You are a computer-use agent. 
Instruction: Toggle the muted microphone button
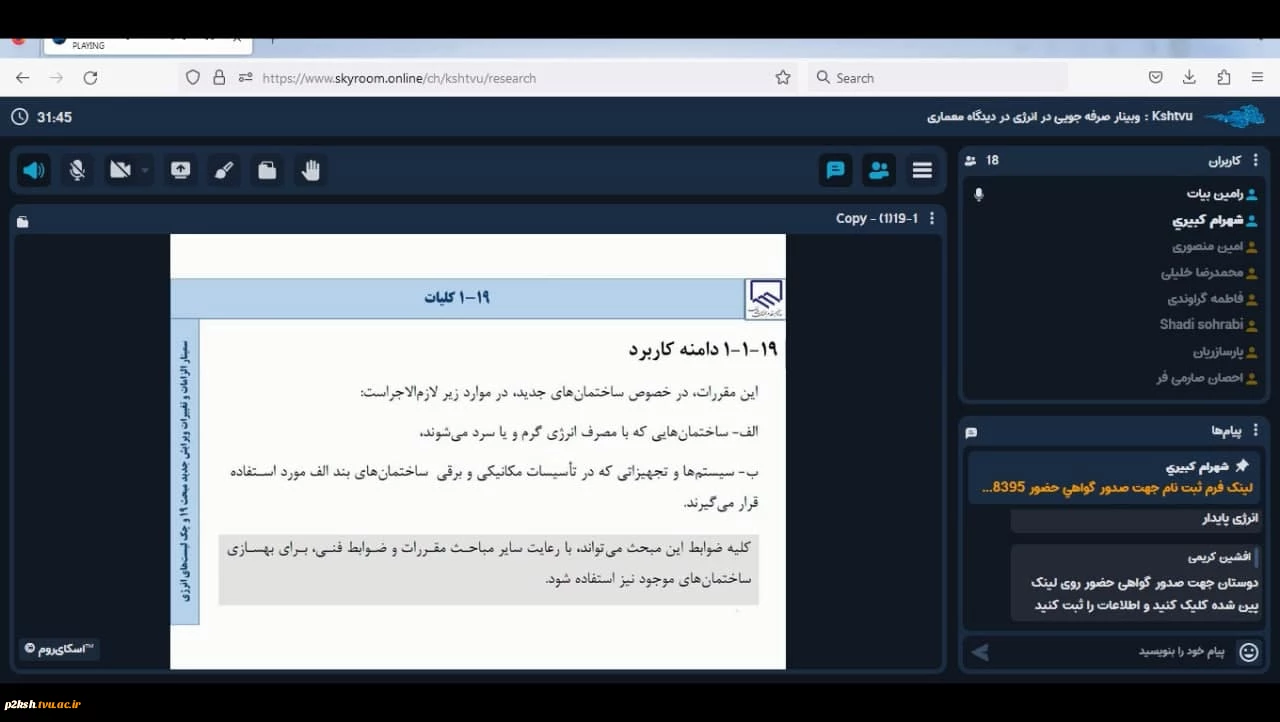tap(77, 170)
